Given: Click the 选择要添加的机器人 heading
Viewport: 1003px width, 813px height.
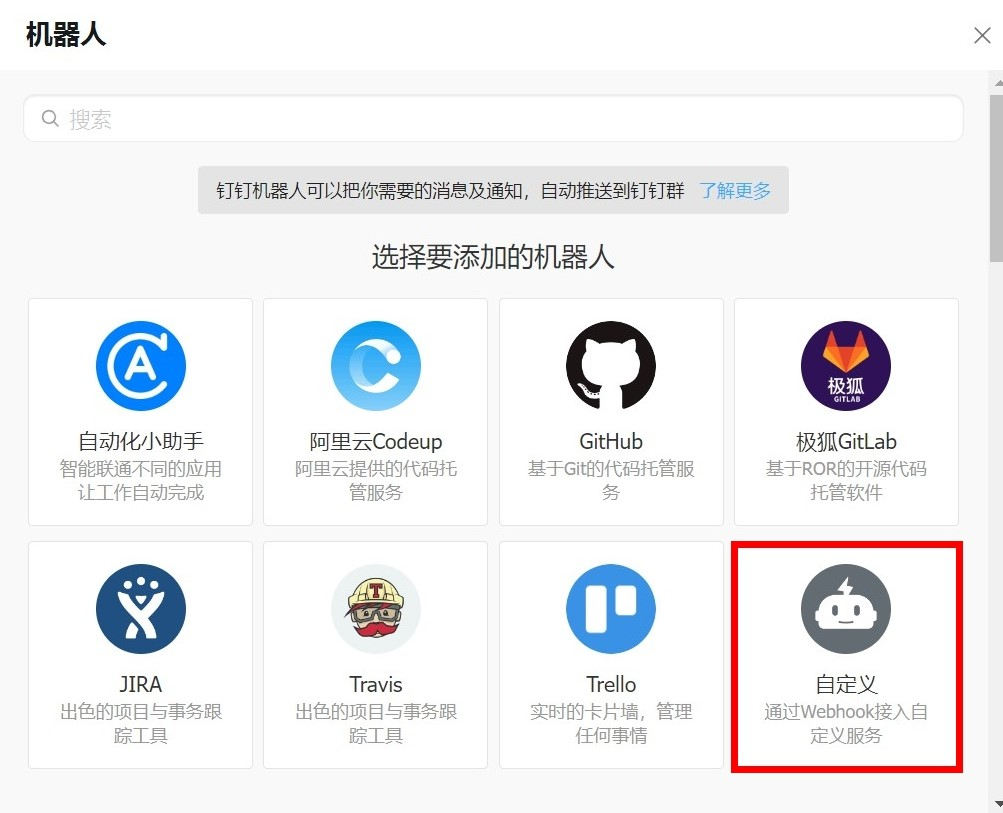Looking at the screenshot, I should point(493,257).
